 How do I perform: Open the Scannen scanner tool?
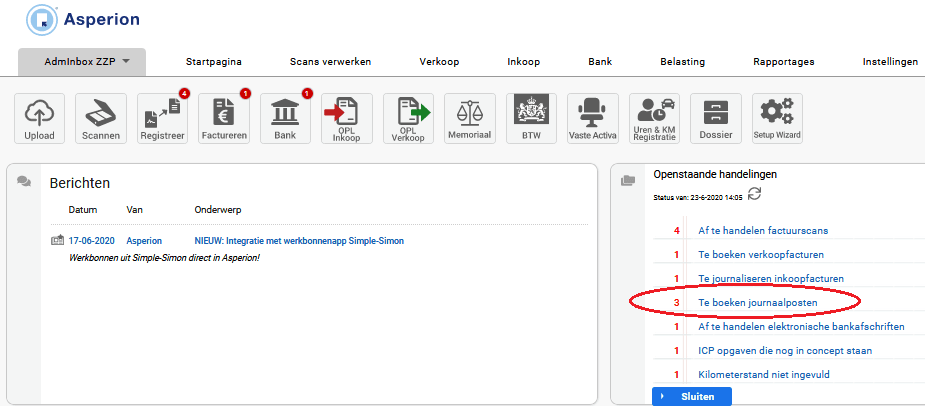[101, 119]
